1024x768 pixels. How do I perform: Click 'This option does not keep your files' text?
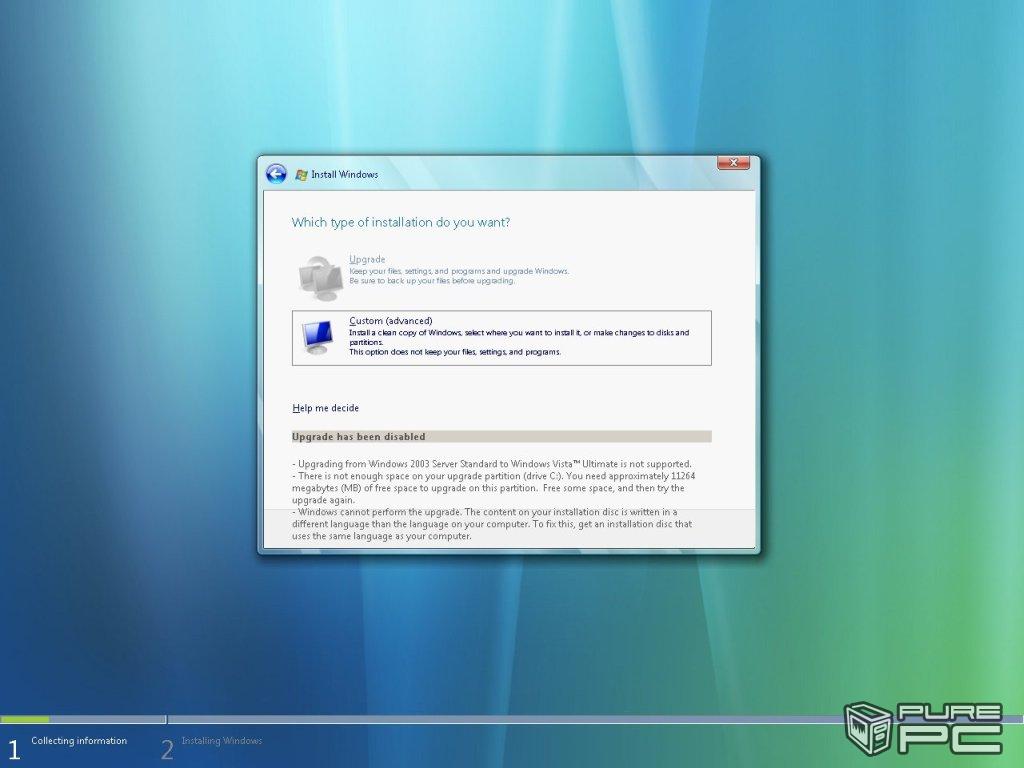(454, 352)
